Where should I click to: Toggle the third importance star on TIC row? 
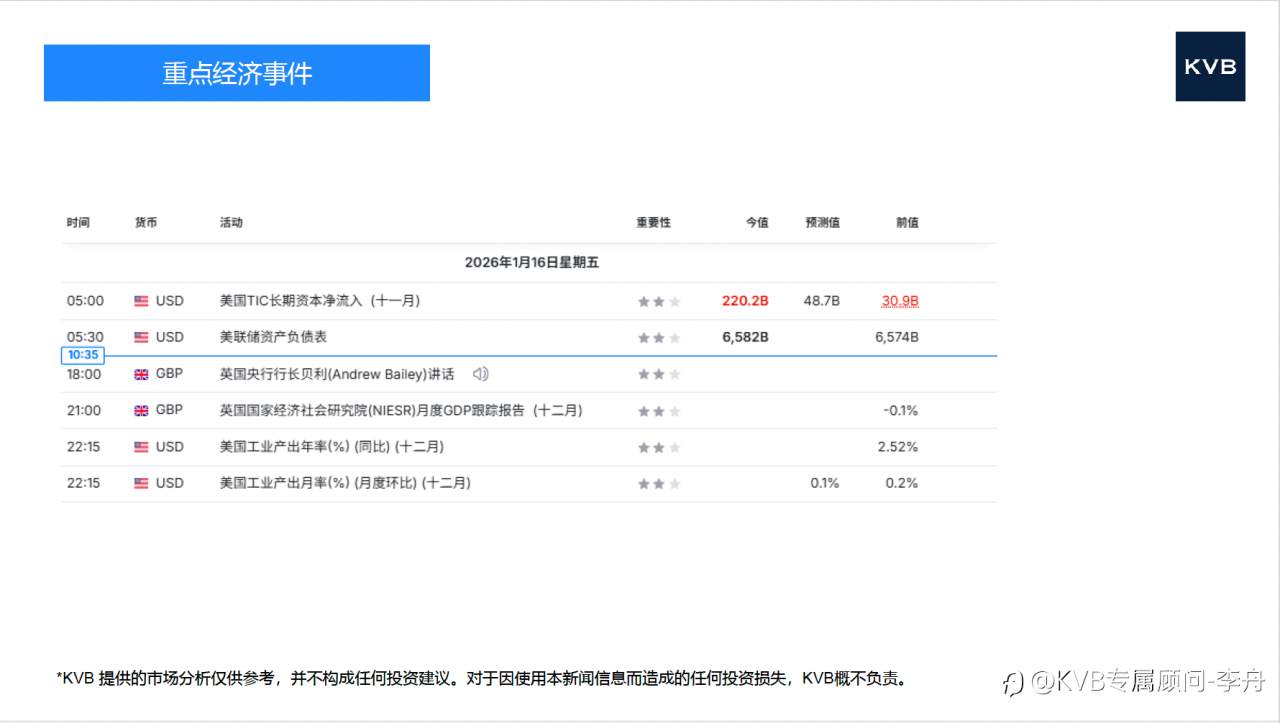coord(673,300)
